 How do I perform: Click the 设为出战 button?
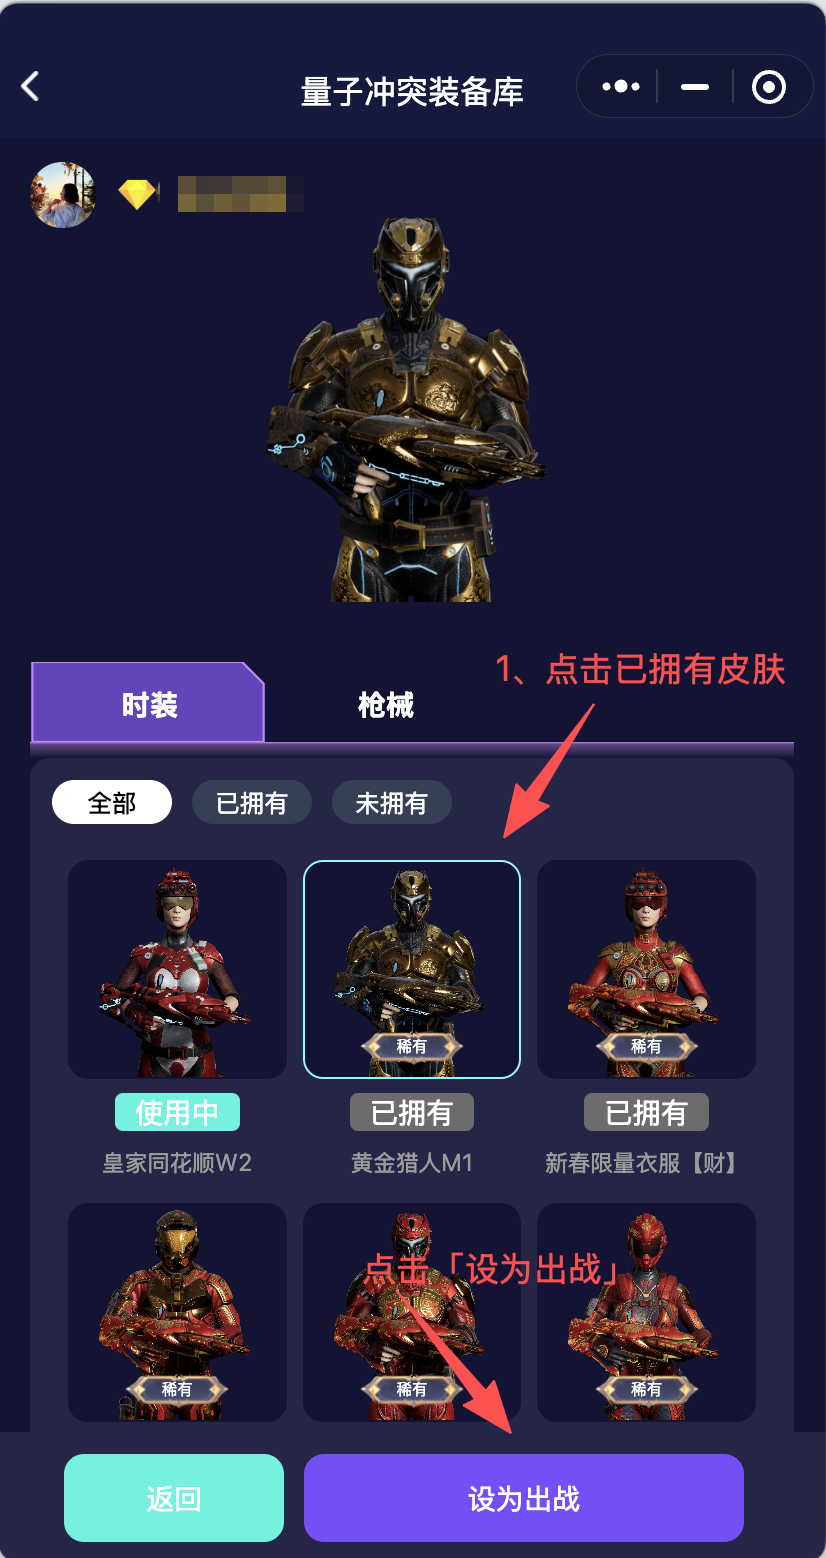tap(524, 1498)
